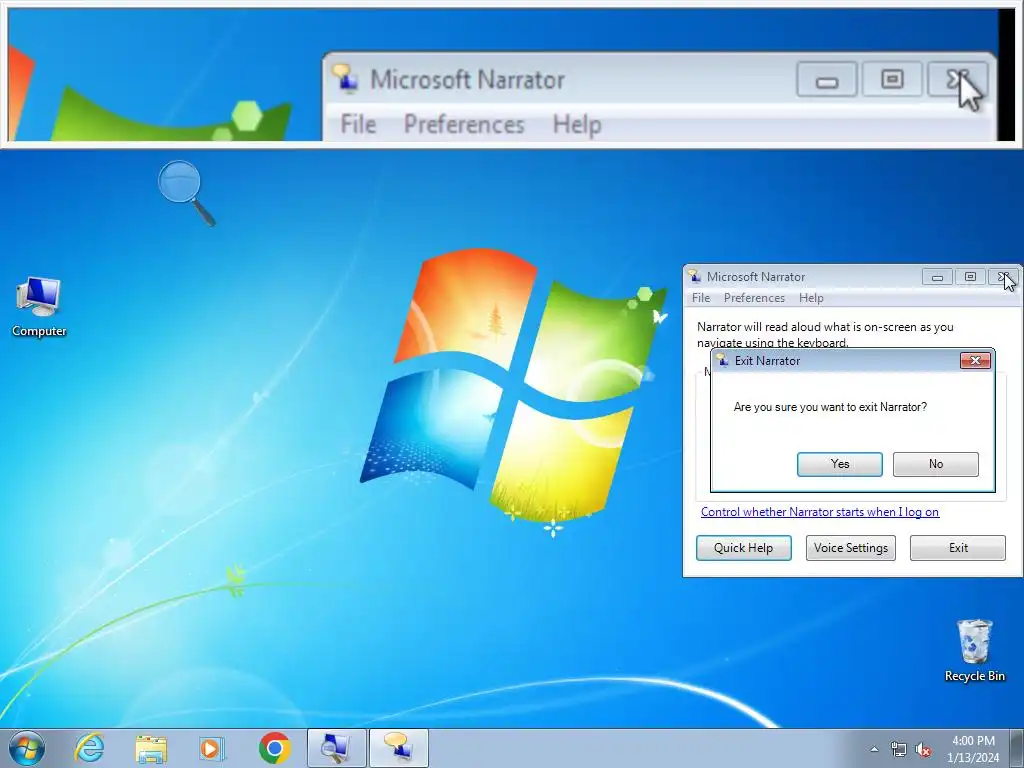The height and width of the screenshot is (768, 1024).
Task: Click the Exit button in Narrator window
Action: click(958, 548)
